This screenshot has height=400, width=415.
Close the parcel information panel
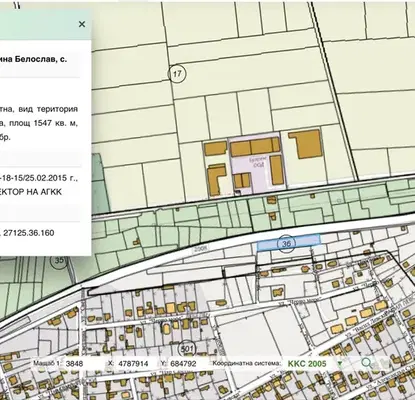coord(82,24)
